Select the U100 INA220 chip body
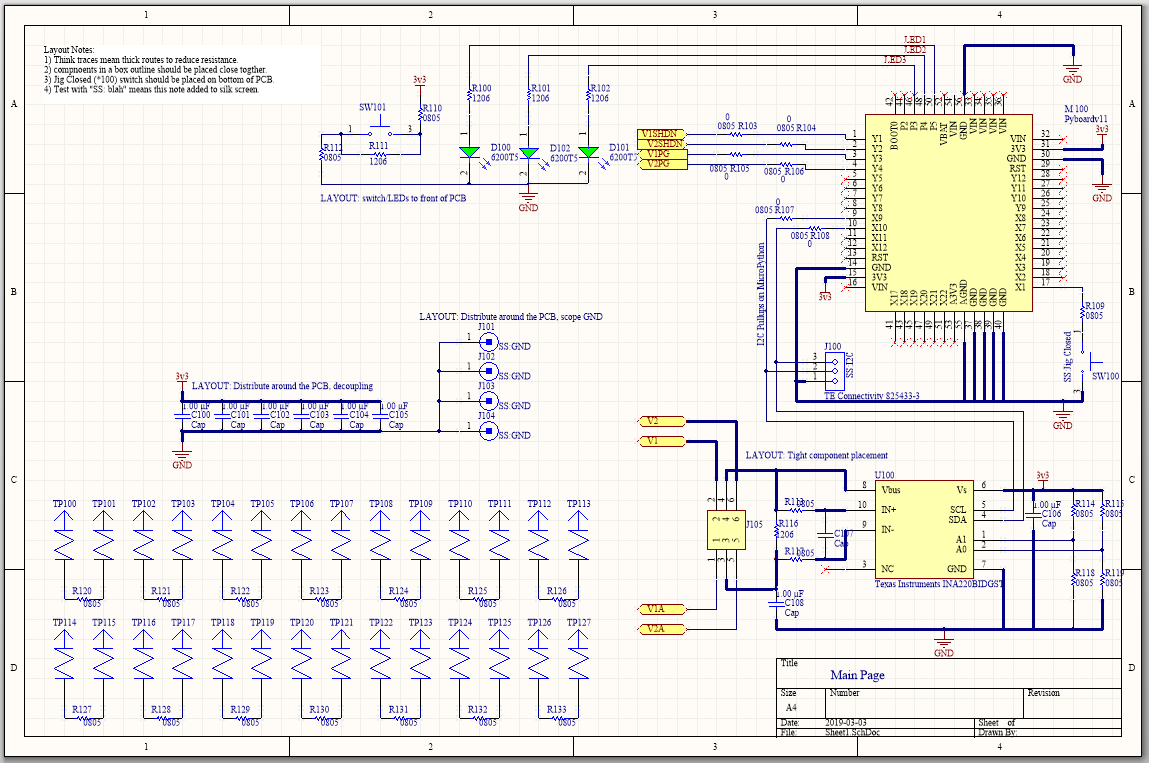Viewport: 1149px width, 763px height. pyautogui.click(x=924, y=530)
